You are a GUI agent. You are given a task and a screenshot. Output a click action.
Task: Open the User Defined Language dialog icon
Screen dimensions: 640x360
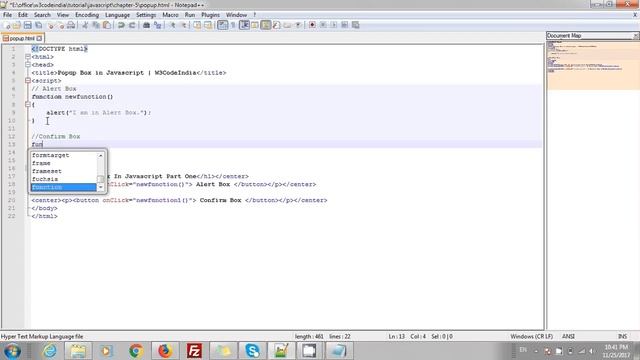click(x=255, y=25)
